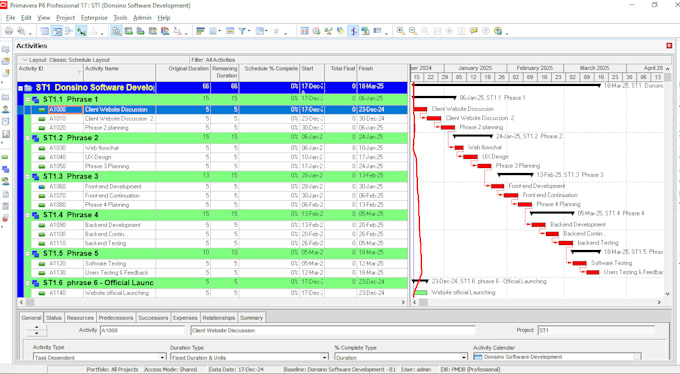Open the Duration Type dropdown
This screenshot has width=680, height=374.
pos(324,358)
